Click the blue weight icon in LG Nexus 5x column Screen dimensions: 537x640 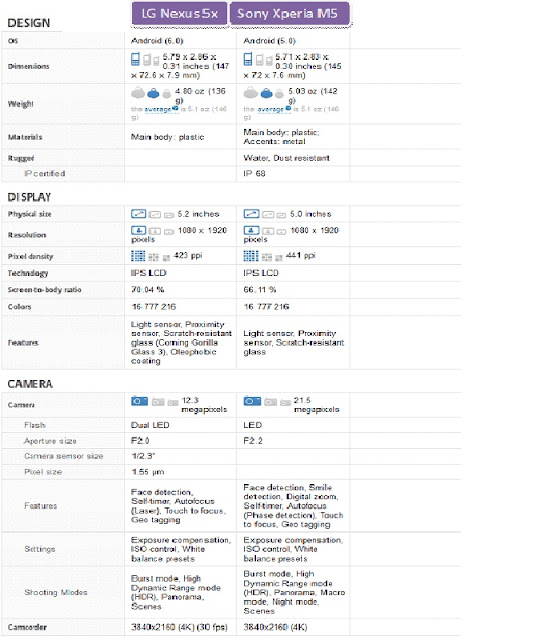(x=153, y=94)
